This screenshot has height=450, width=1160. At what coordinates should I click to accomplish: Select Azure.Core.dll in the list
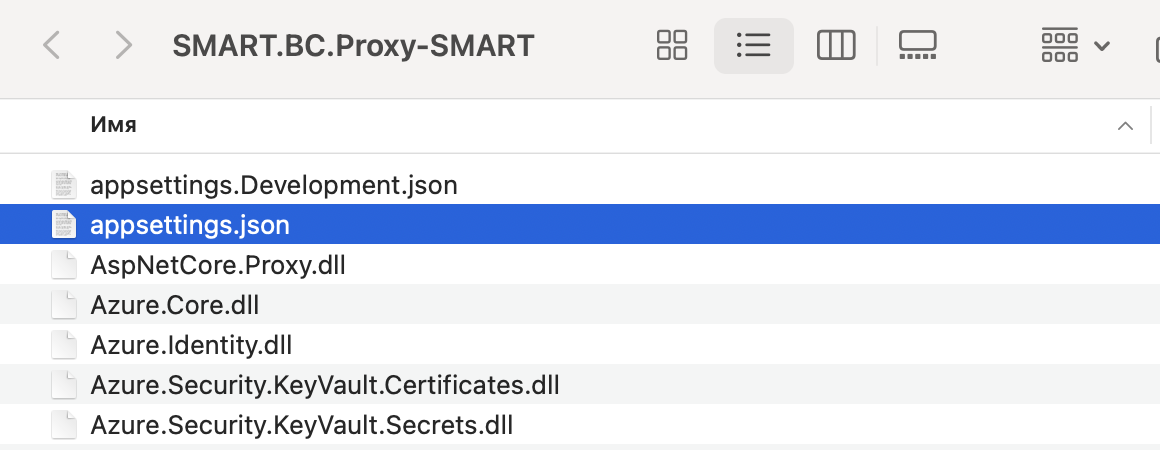click(174, 305)
